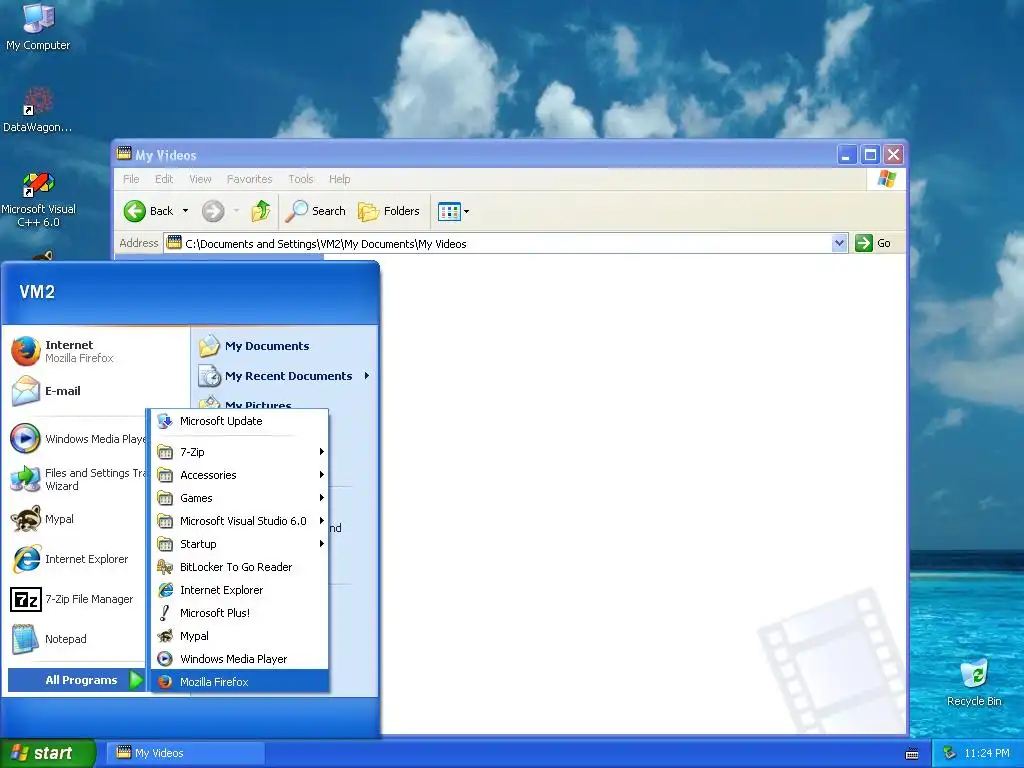1024x768 pixels.
Task: Select the My Videos taskbar button
Action: 185,753
